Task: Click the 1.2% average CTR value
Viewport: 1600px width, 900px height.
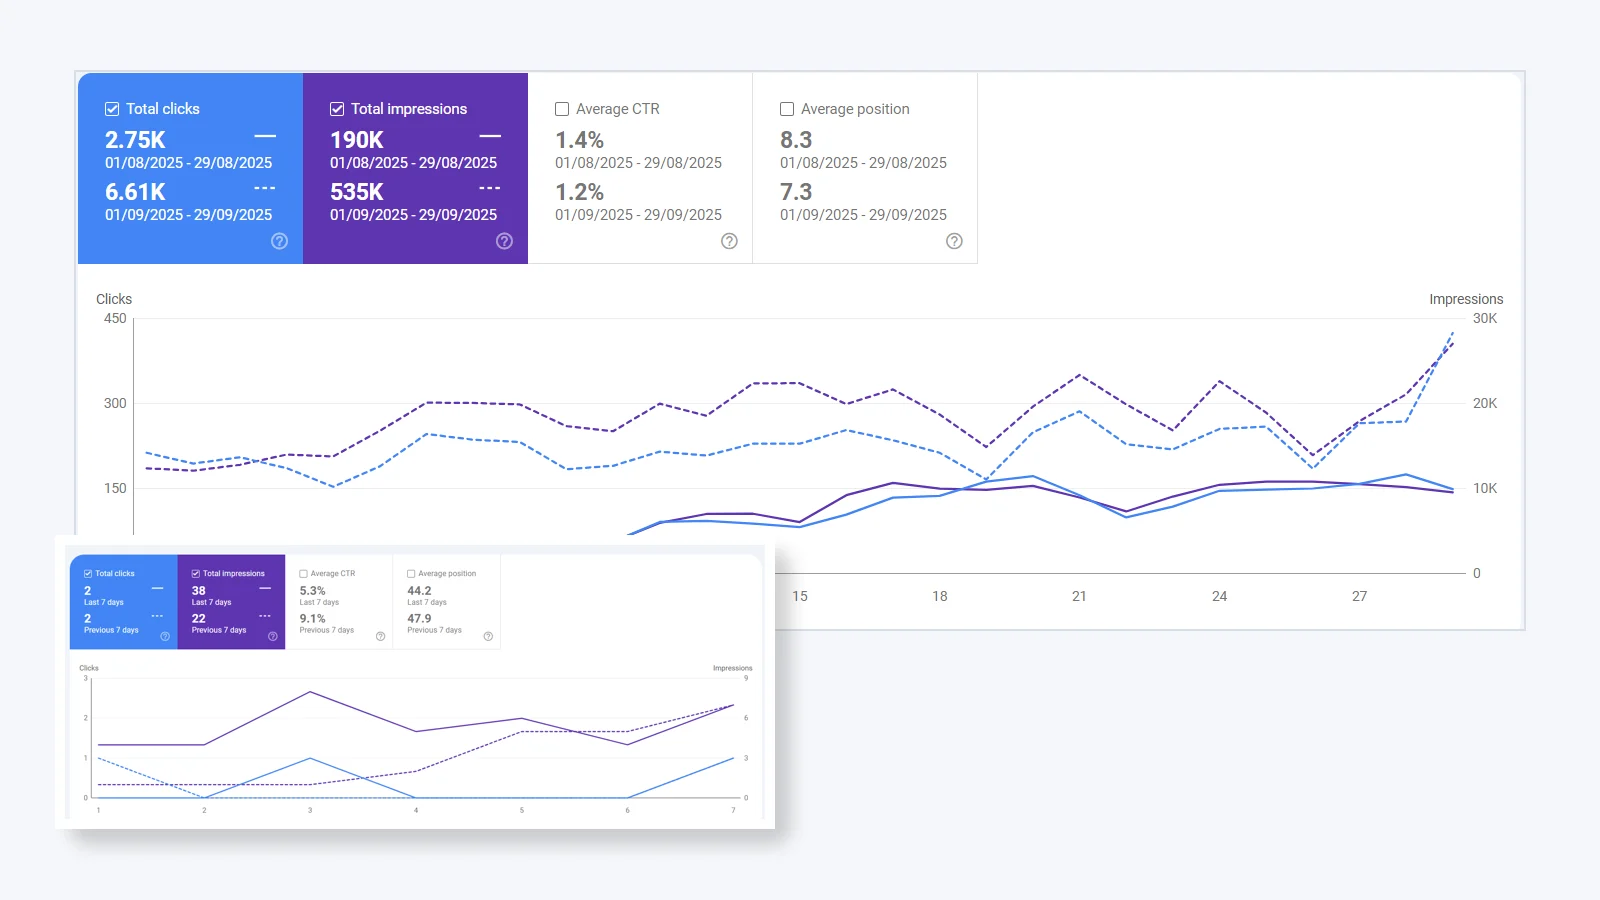Action: (580, 192)
